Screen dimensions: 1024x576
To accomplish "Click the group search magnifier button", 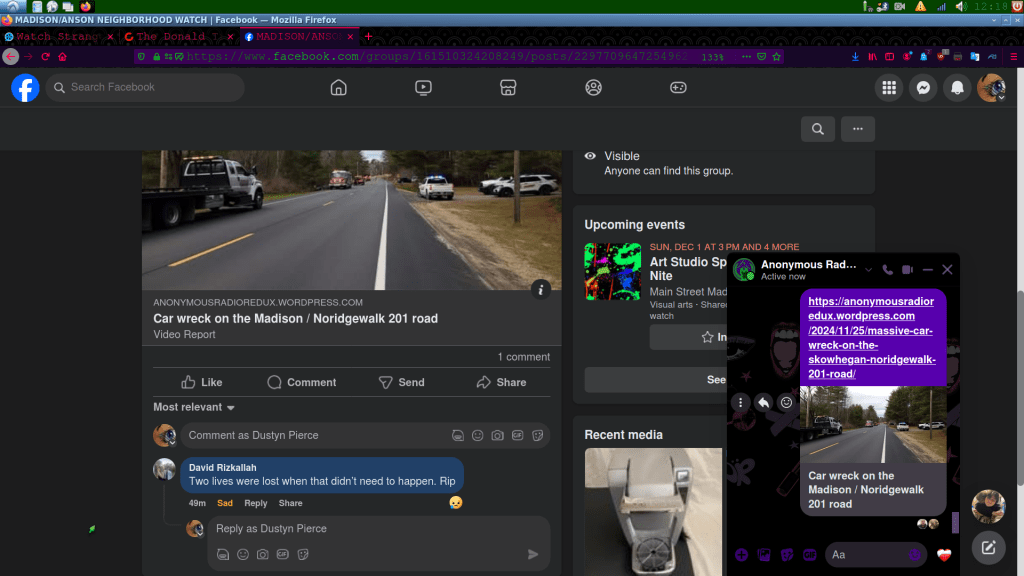I will [818, 129].
